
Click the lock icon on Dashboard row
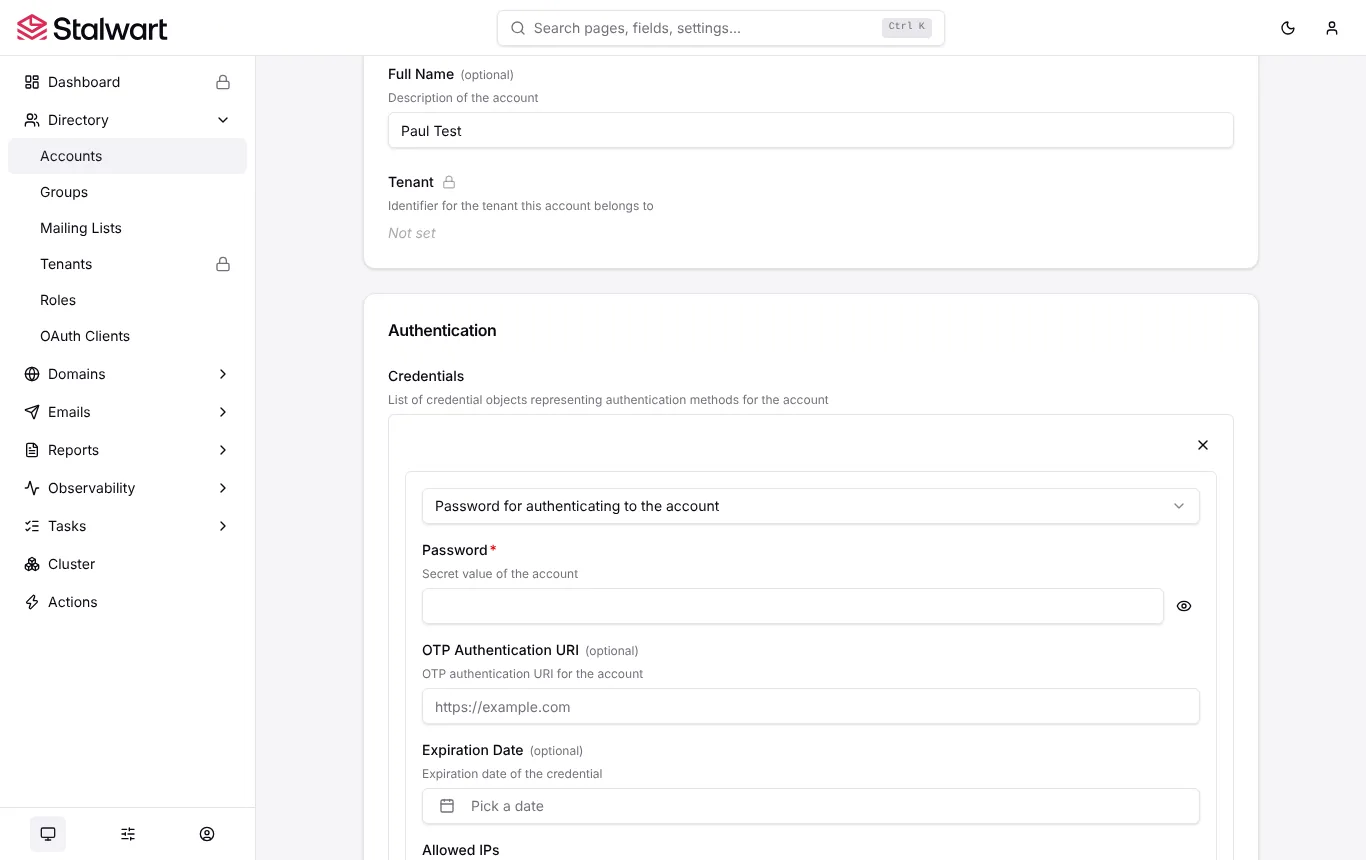point(223,82)
